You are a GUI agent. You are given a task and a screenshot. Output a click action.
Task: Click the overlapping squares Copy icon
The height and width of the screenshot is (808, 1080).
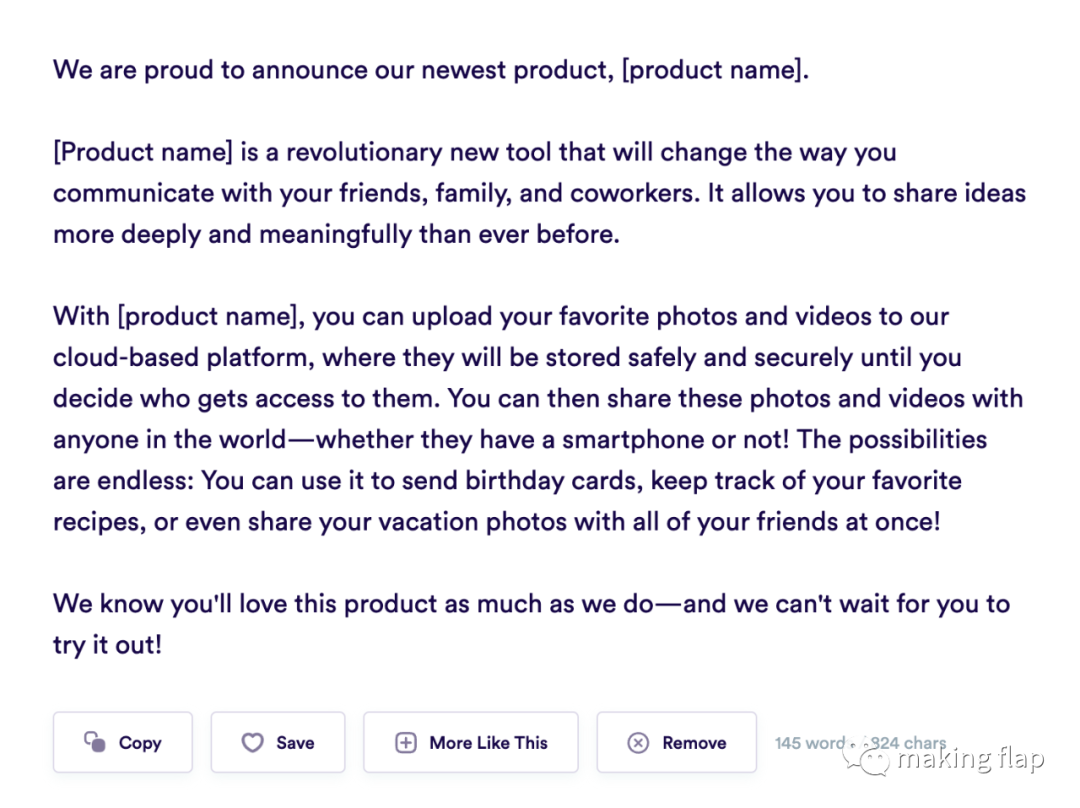95,742
